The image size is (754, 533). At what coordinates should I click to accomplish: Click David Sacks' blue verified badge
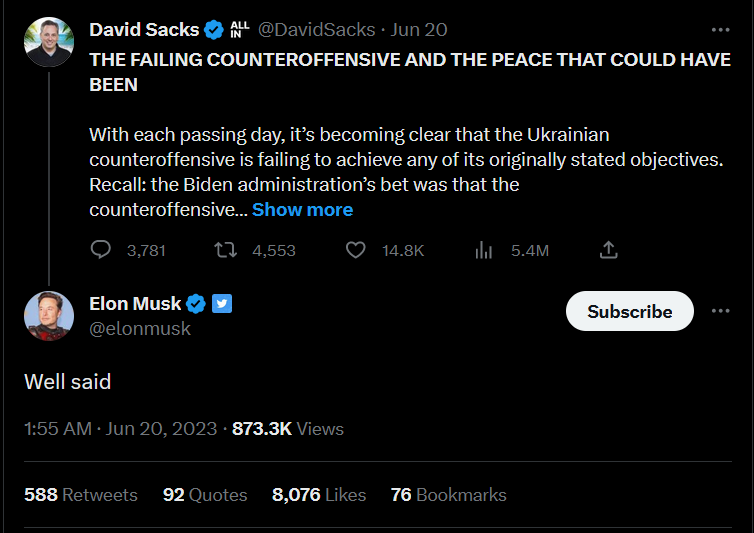[x=215, y=30]
